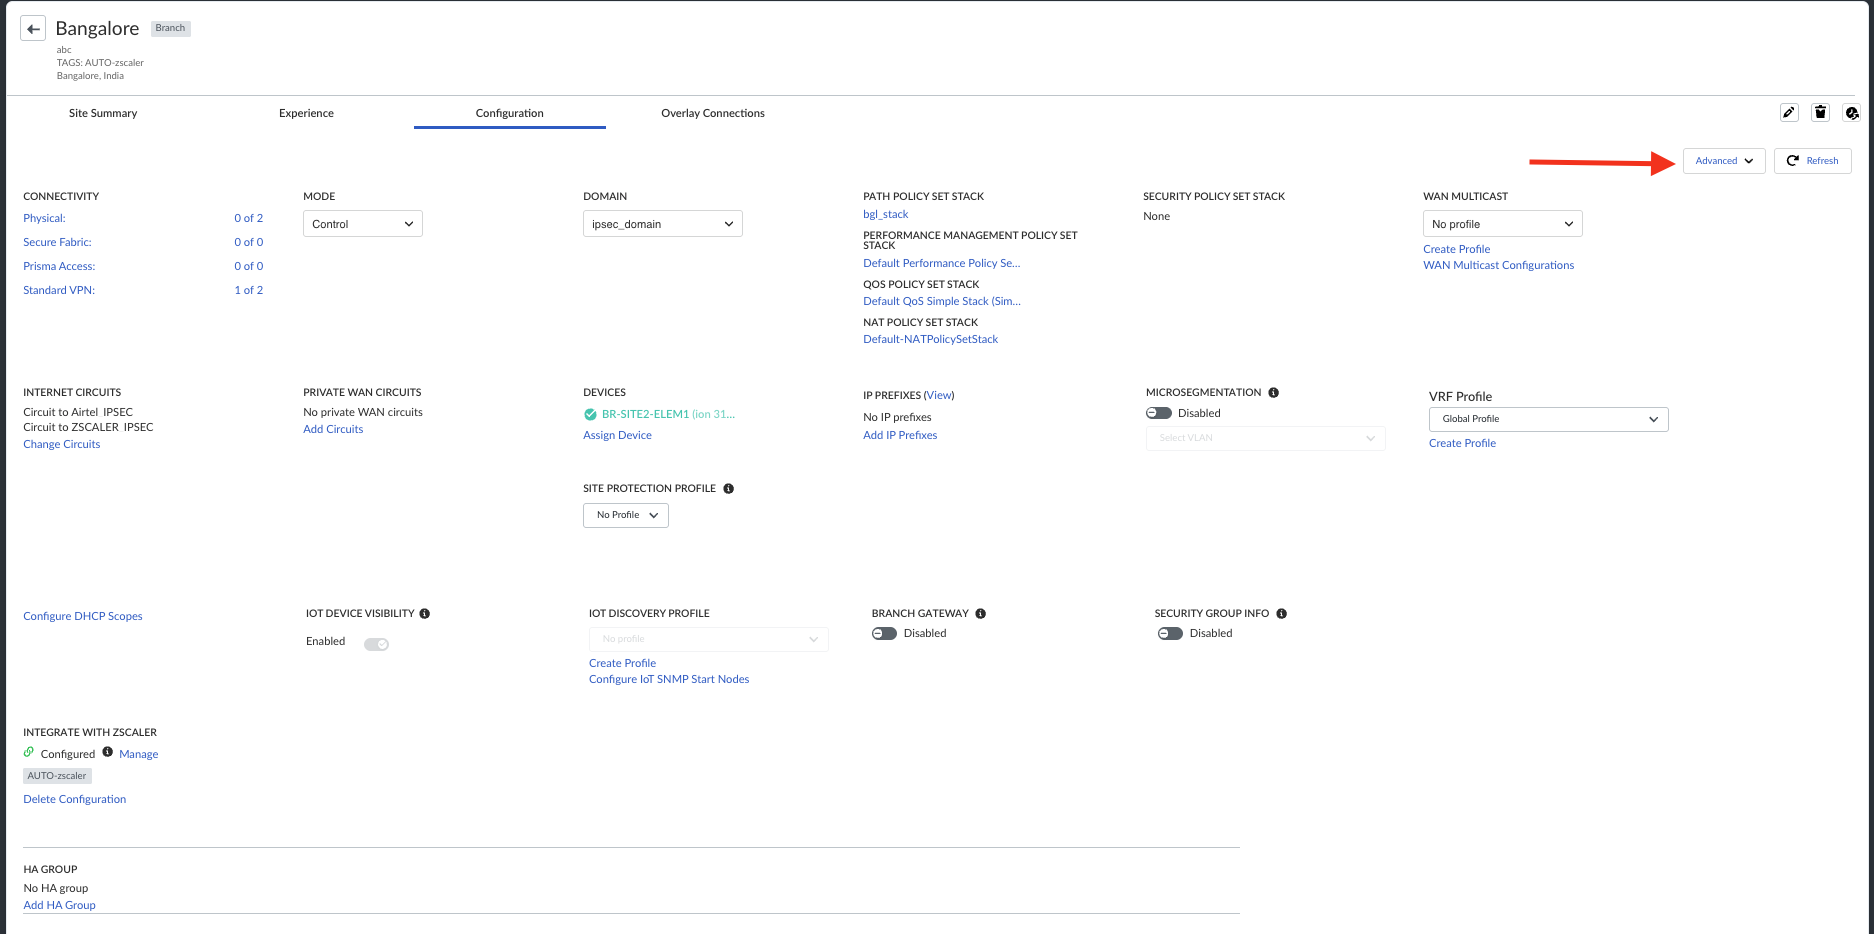
Task: Click Add Circuits under Private WAN Circuits
Action: point(333,429)
